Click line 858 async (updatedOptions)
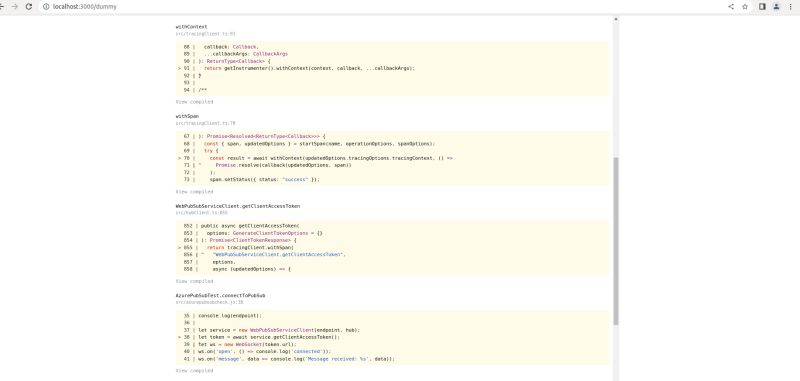Image resolution: width=800 pixels, height=381 pixels. pyautogui.click(x=252, y=269)
